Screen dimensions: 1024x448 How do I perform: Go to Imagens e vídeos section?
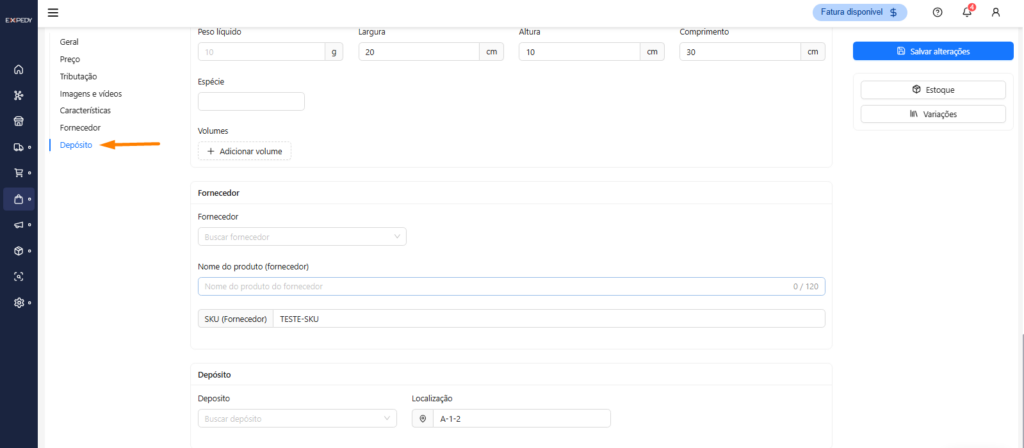(x=91, y=93)
